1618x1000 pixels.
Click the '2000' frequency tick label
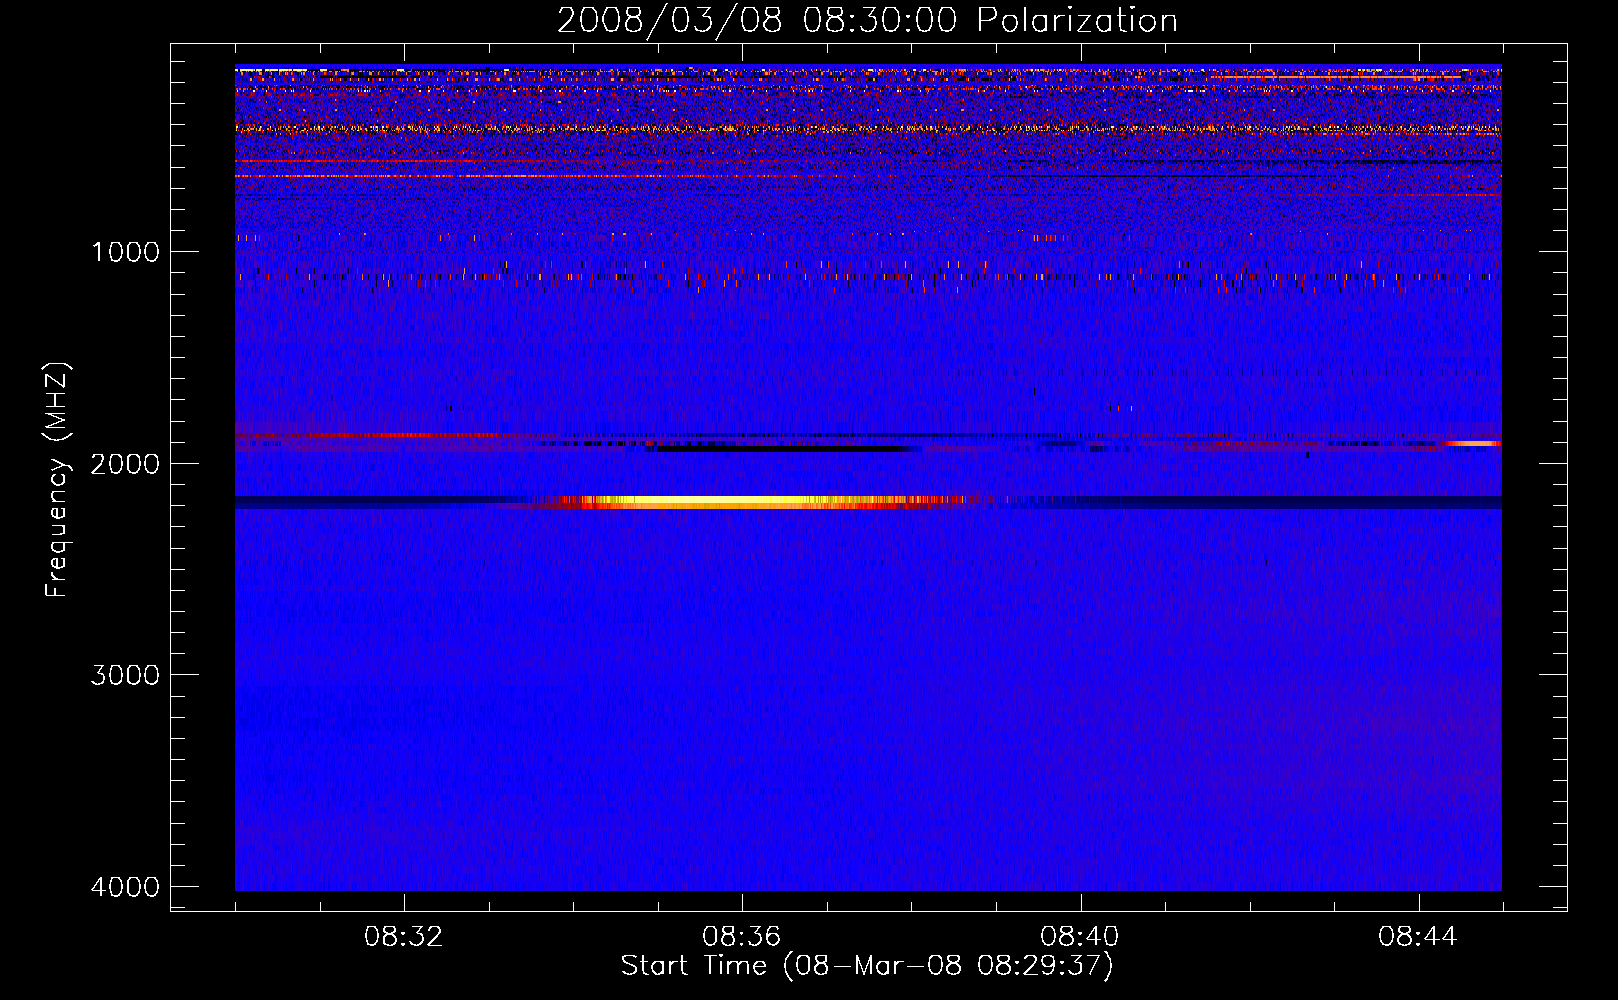click(x=125, y=463)
